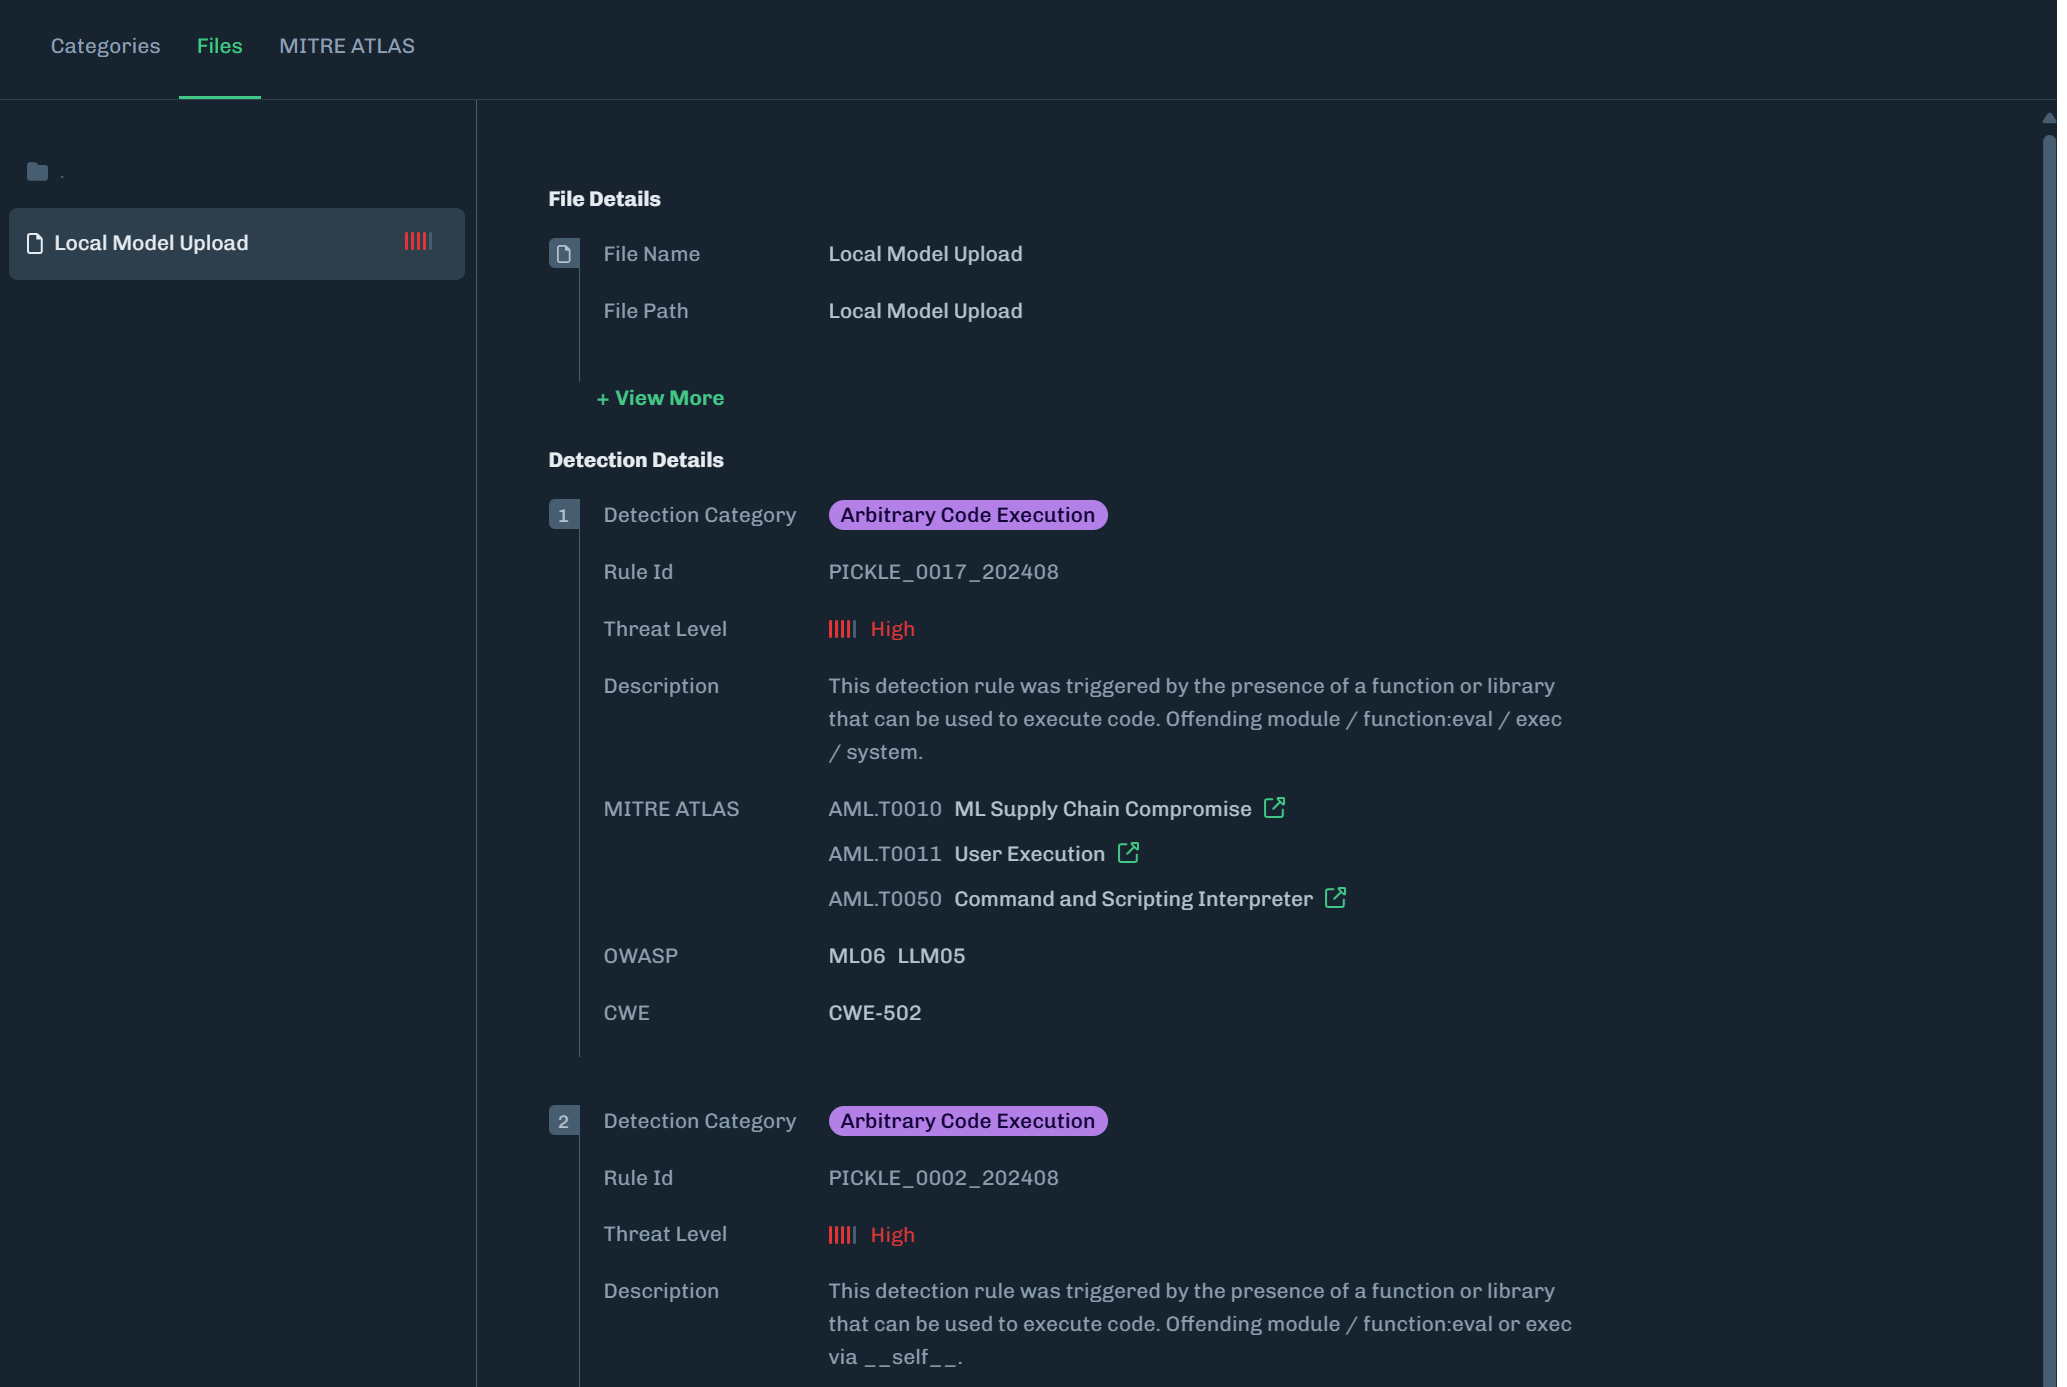This screenshot has width=2067, height=1387.
Task: Click the root folder icon in sidebar
Action: point(38,172)
